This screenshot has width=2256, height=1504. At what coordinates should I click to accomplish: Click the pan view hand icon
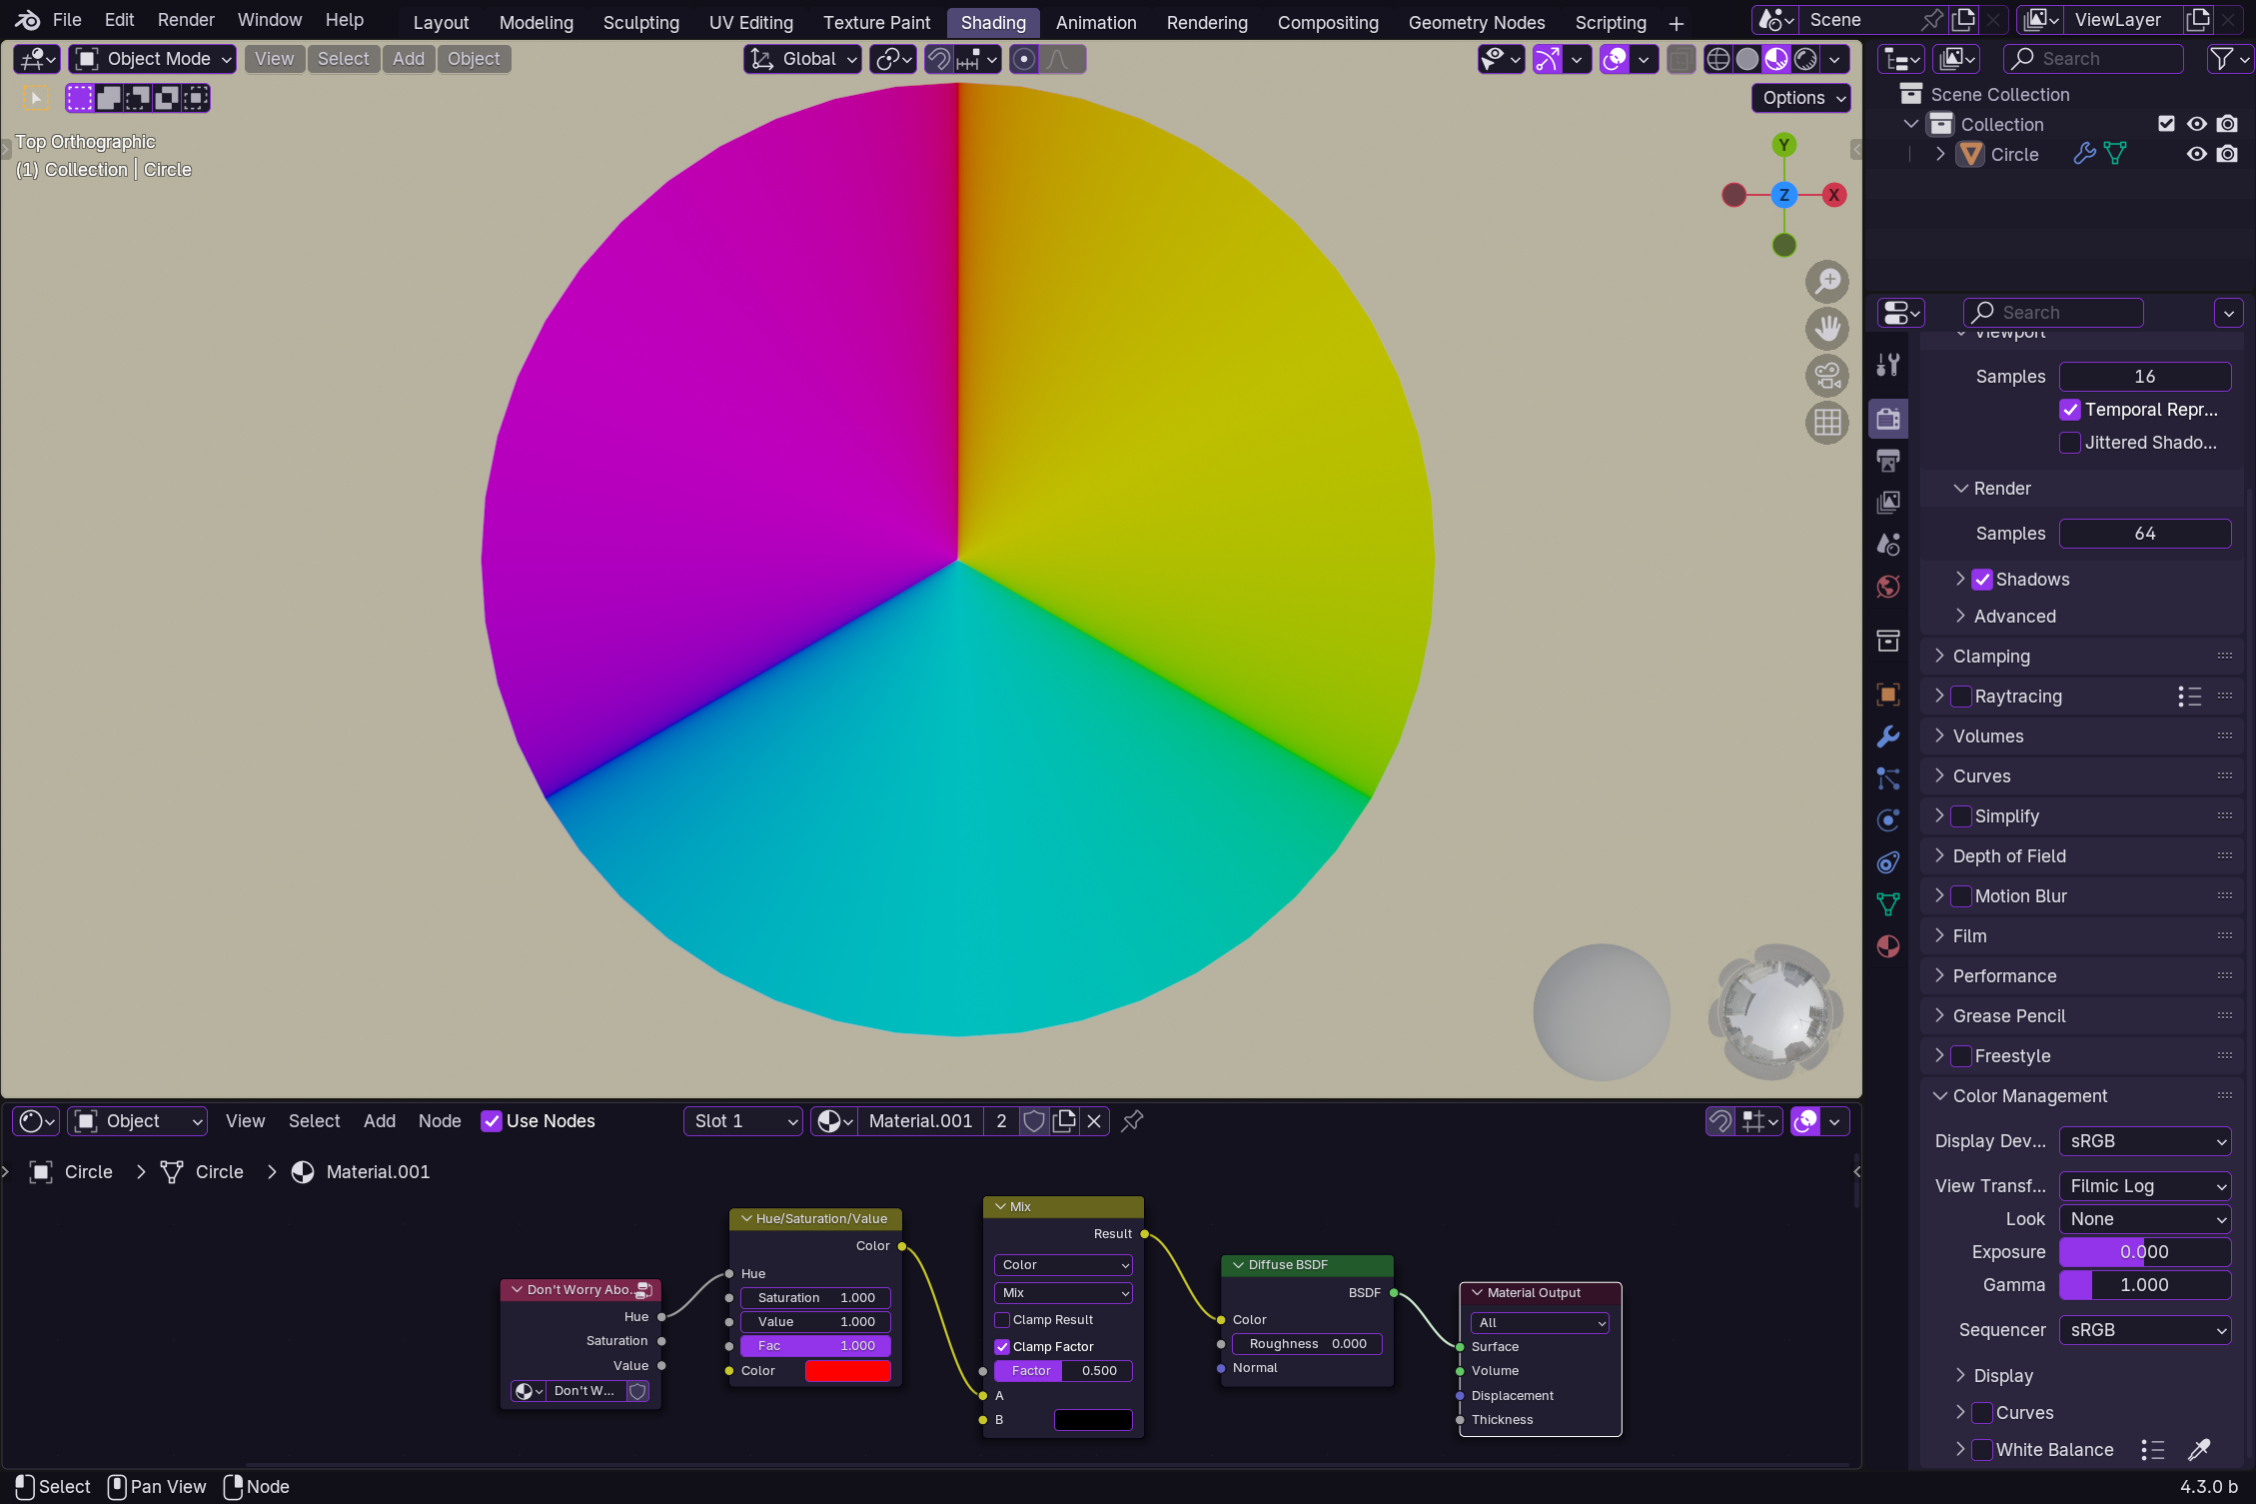point(1827,329)
